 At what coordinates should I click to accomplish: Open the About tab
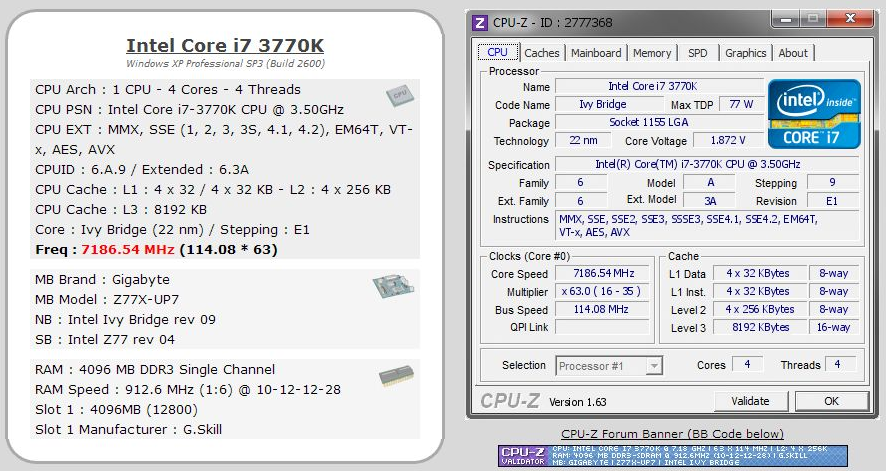click(x=793, y=53)
